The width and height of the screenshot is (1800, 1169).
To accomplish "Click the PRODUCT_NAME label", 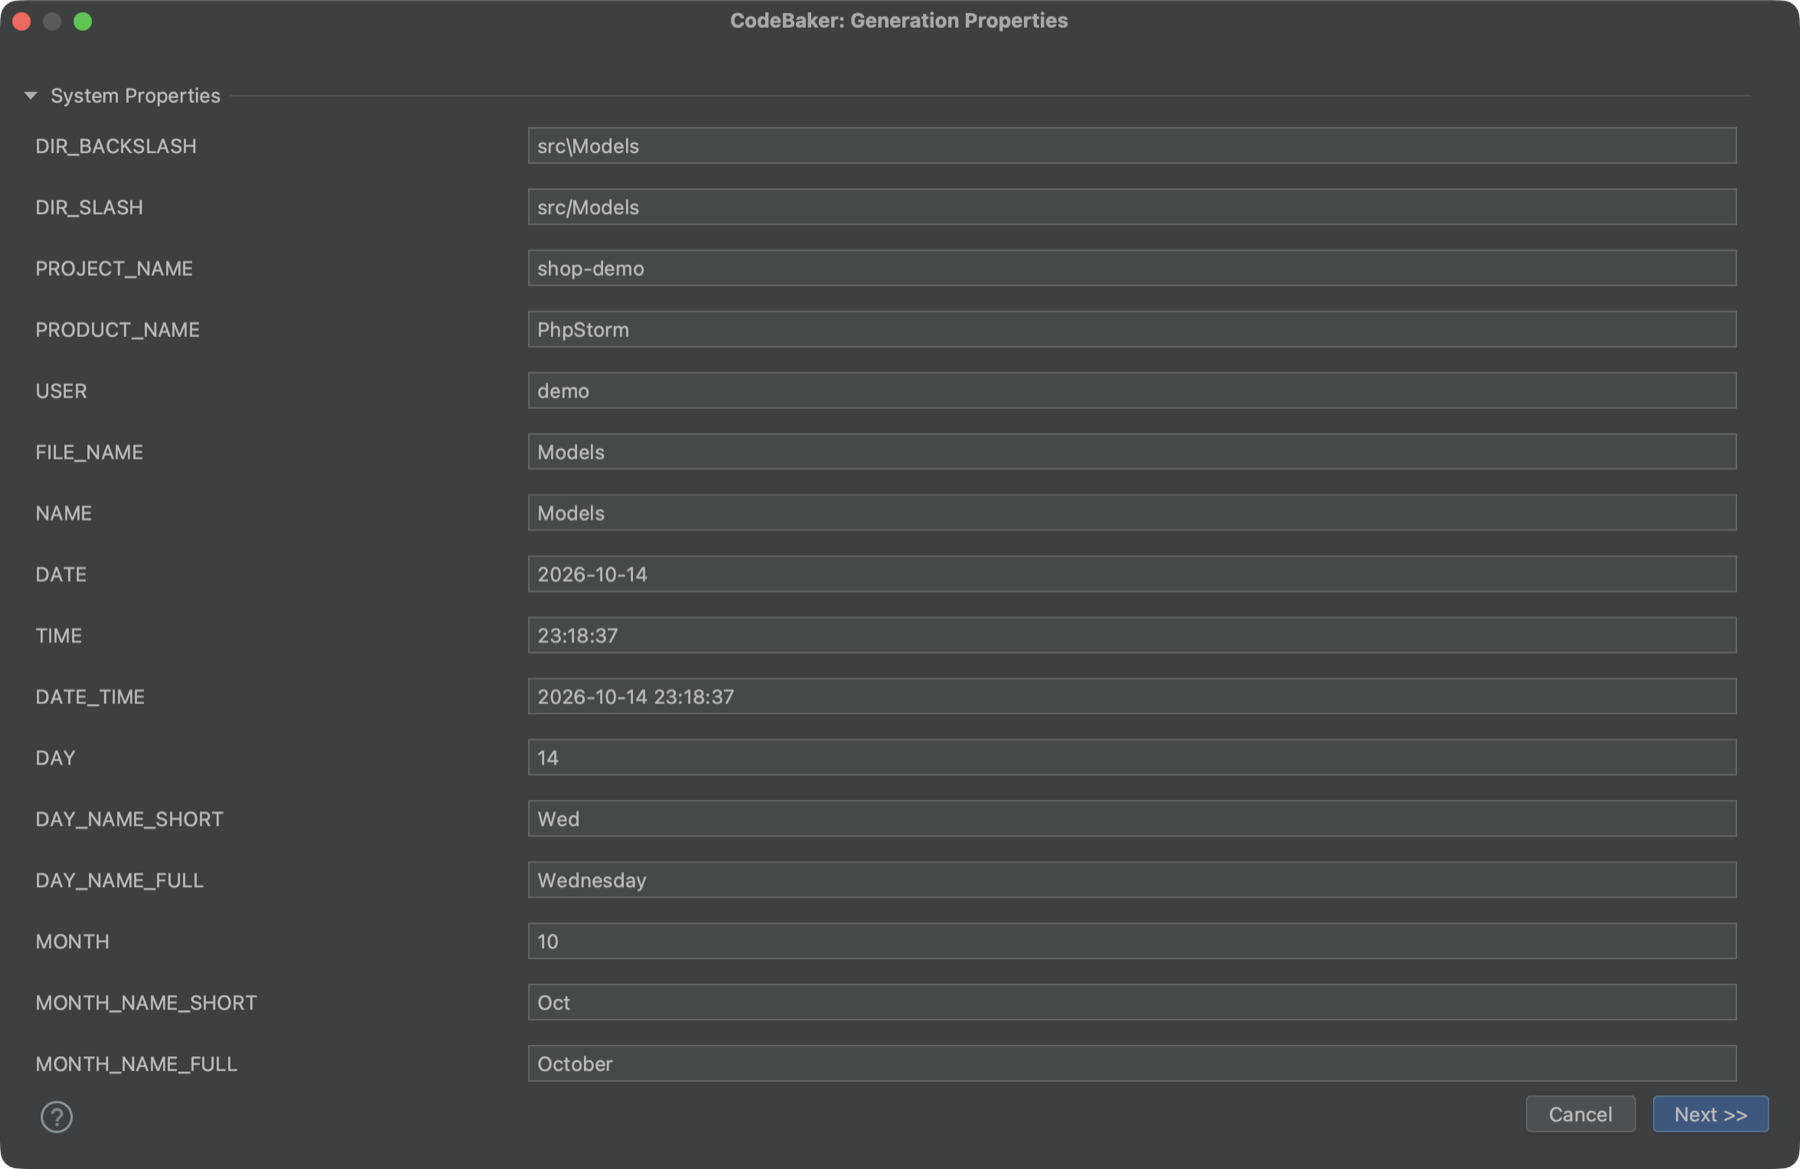I will click(117, 330).
